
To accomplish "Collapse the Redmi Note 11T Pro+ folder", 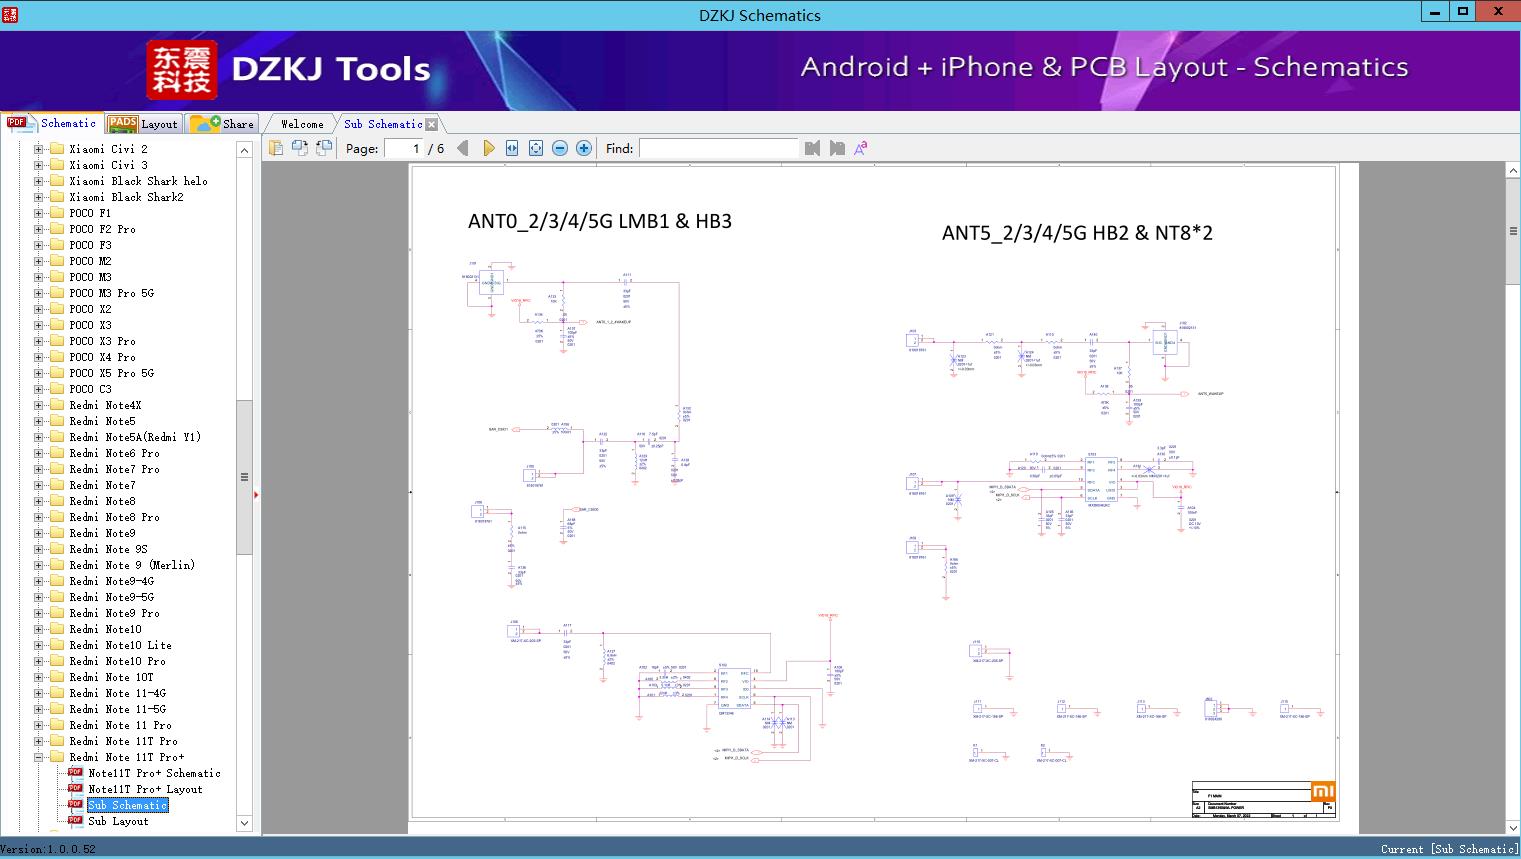I will (x=38, y=757).
